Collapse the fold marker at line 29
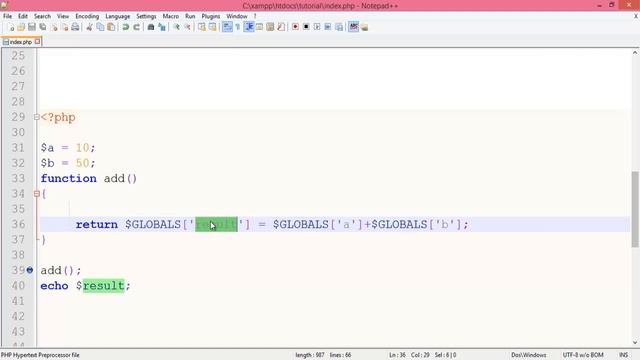The image size is (640, 360). click(x=36, y=117)
